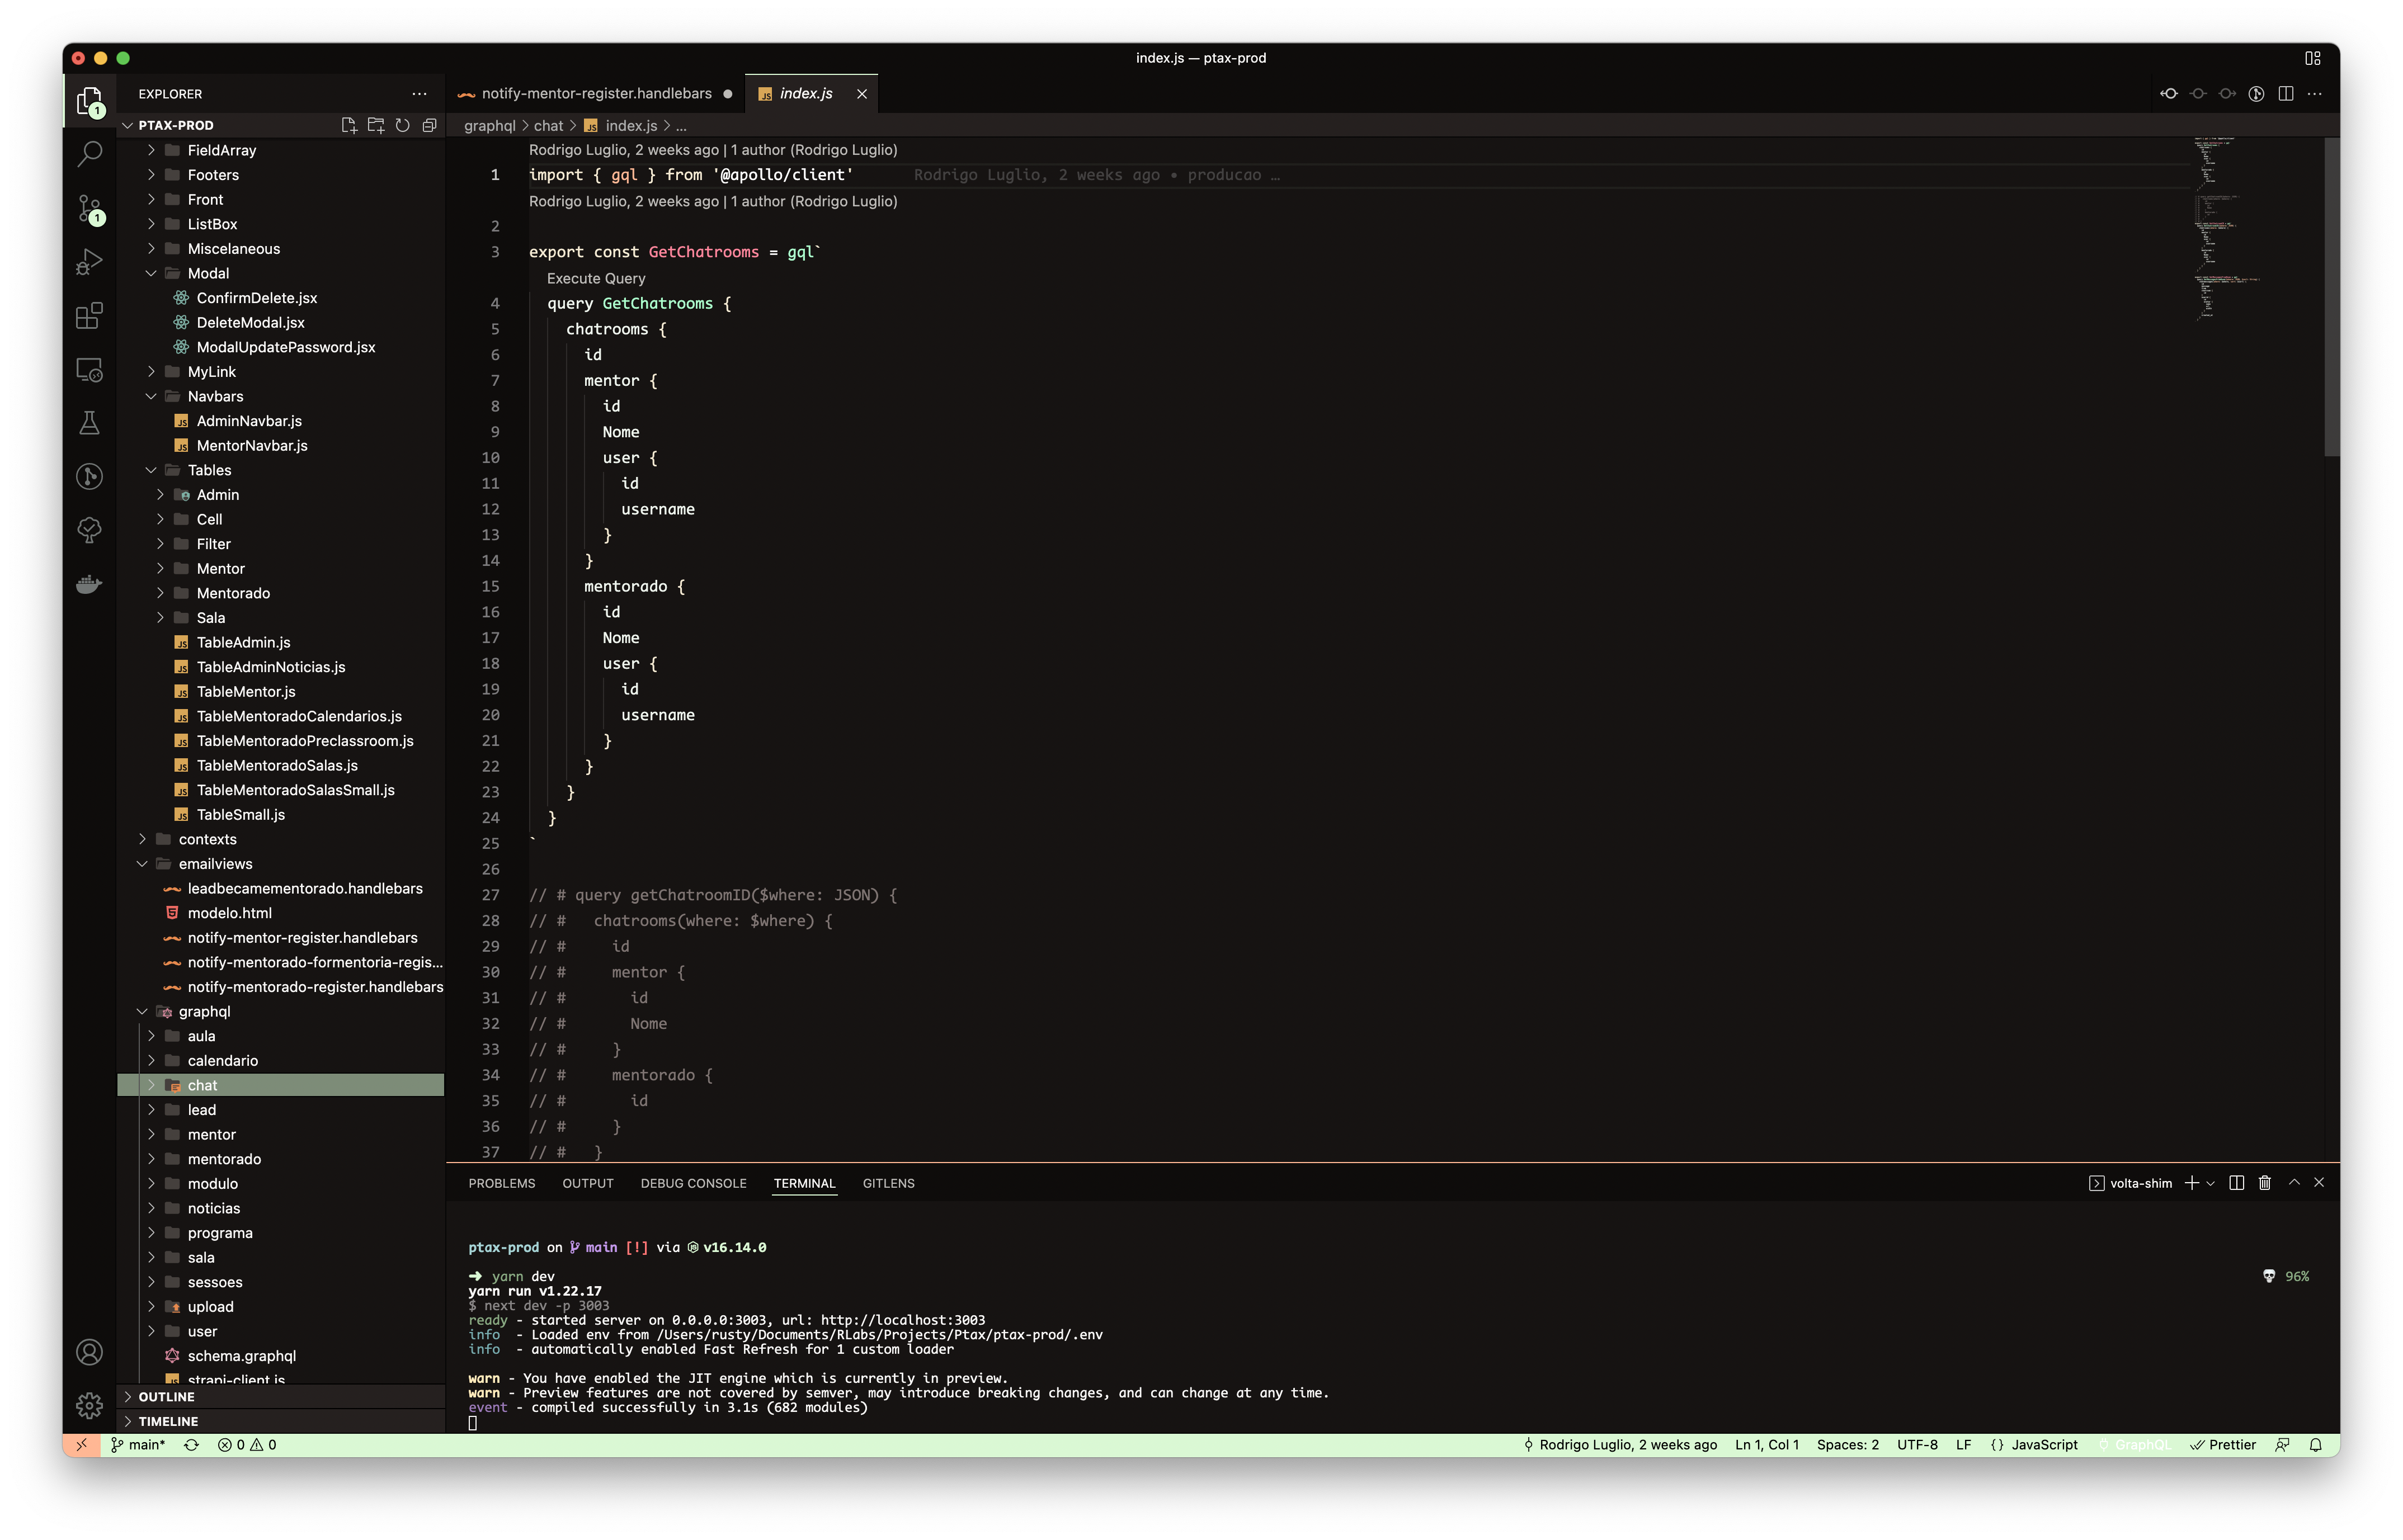Open the Search view in activity bar

pos(89,154)
